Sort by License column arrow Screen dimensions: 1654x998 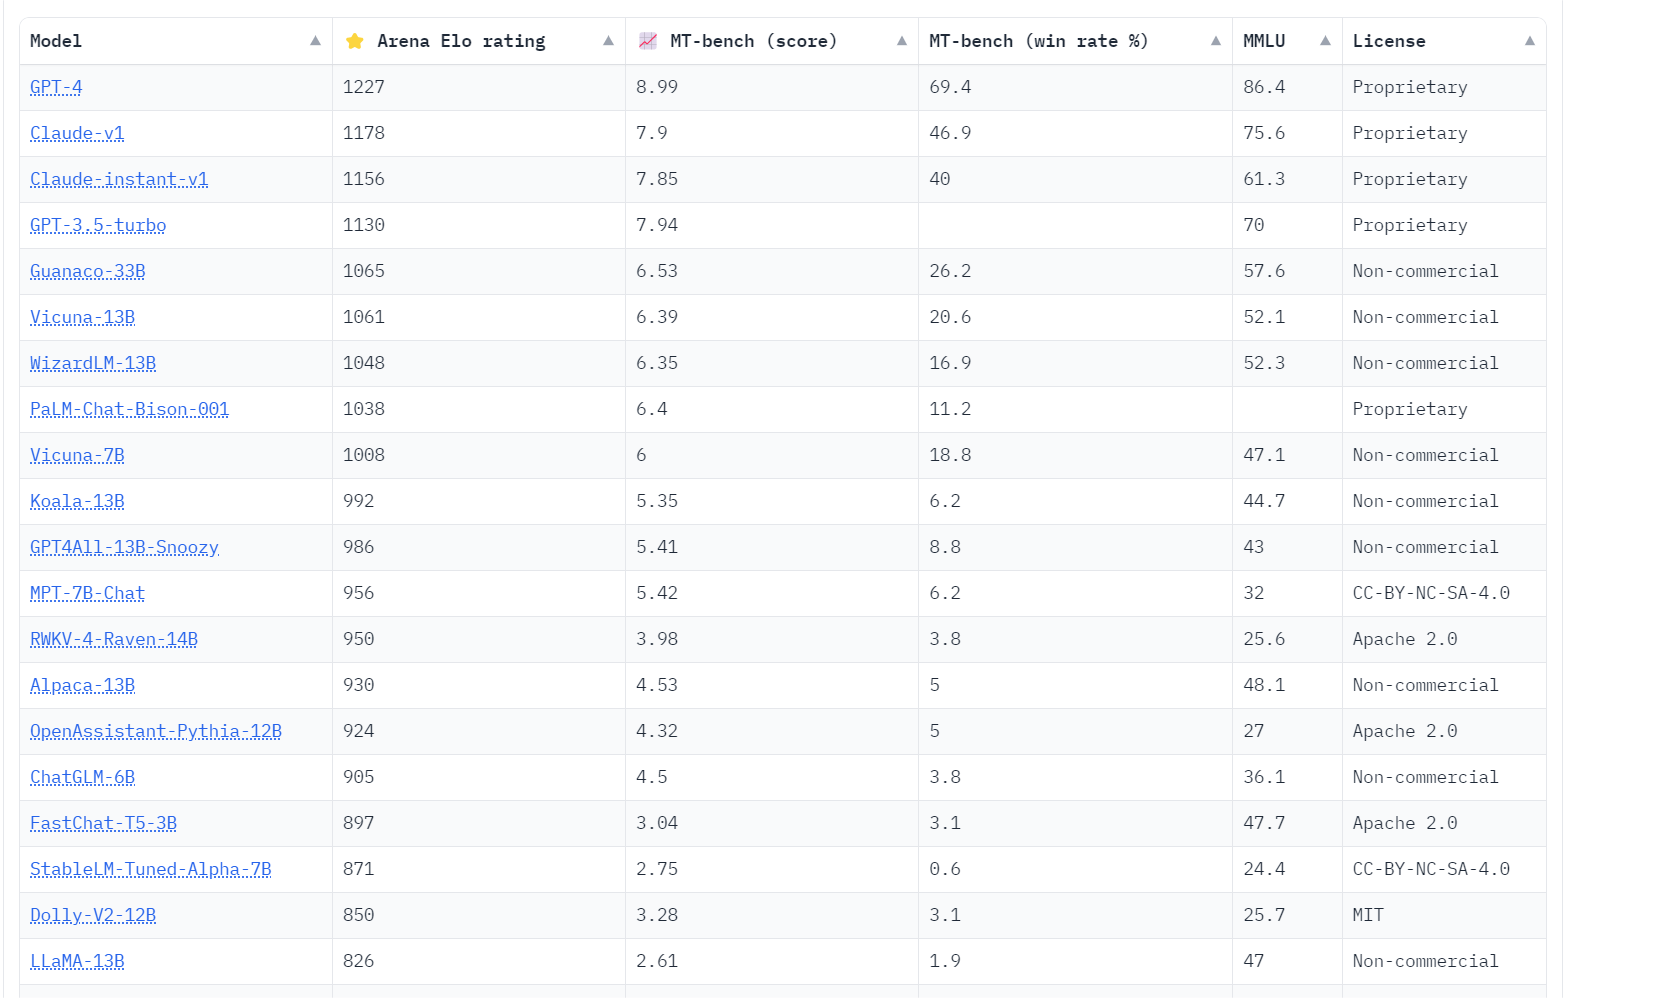(1530, 41)
